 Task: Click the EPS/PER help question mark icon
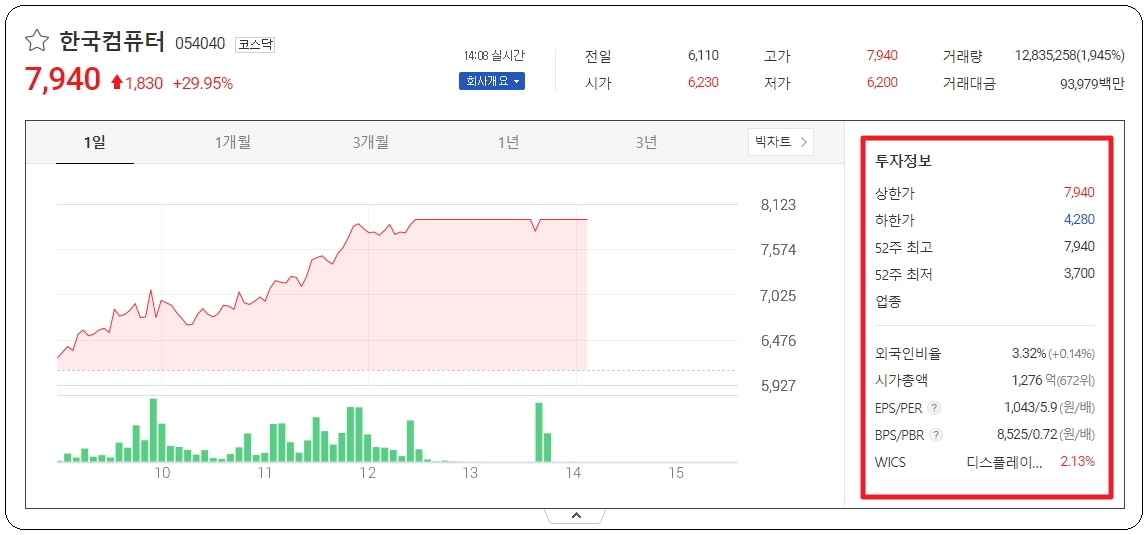point(933,408)
